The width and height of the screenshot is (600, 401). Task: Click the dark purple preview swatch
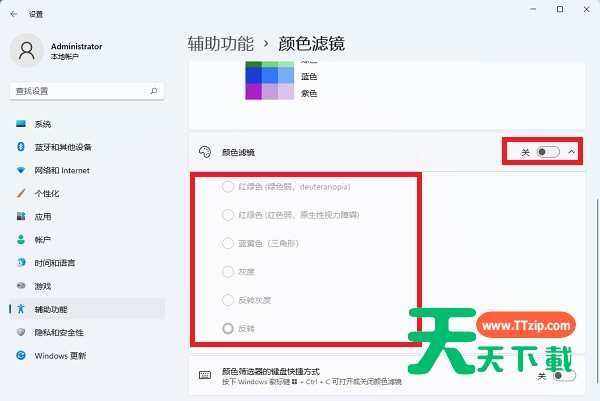[x=253, y=92]
